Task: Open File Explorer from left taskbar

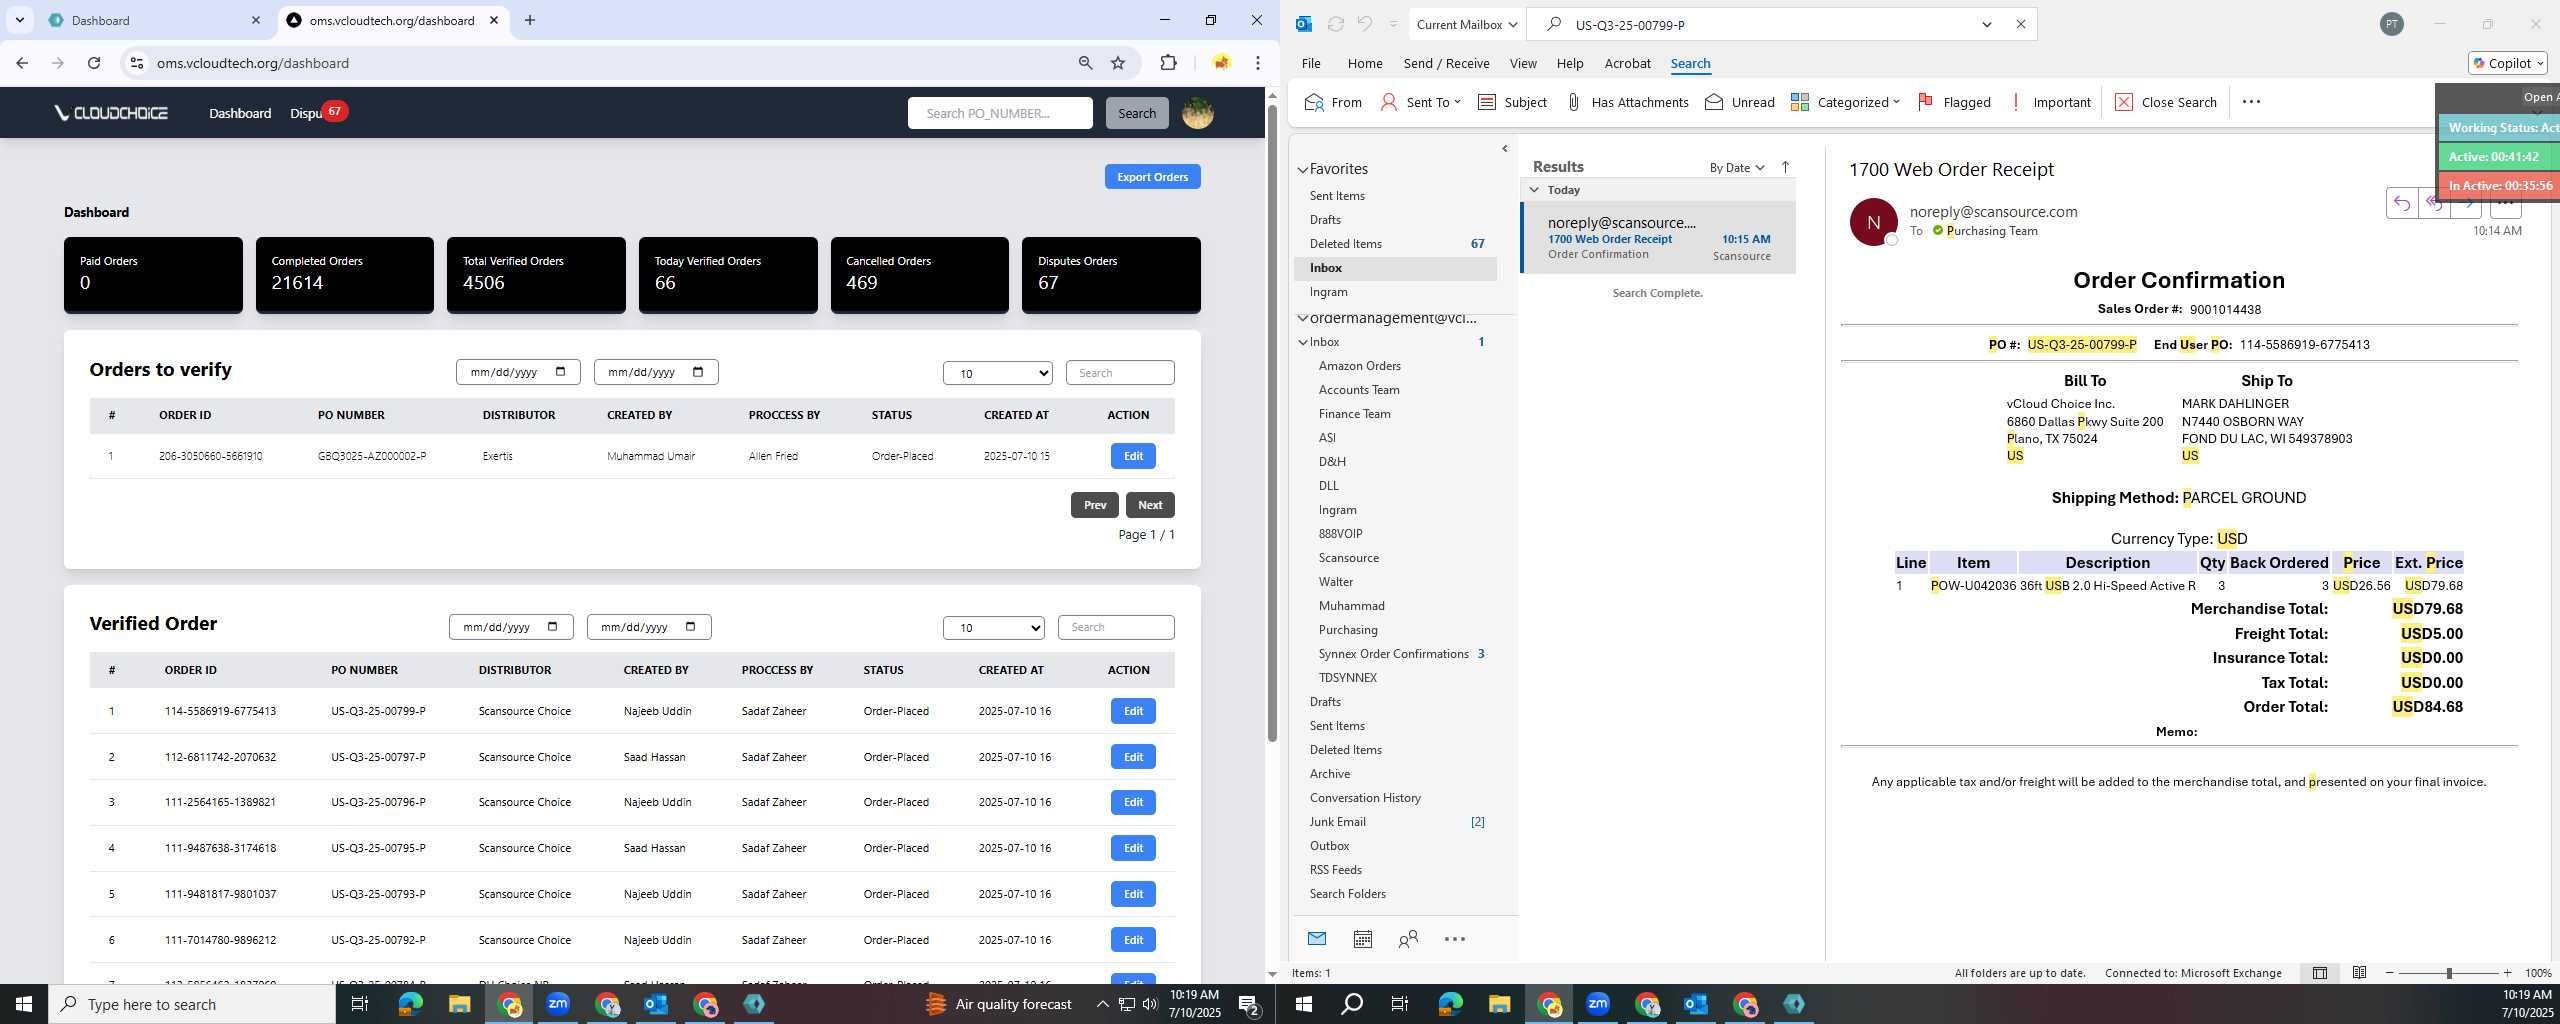Action: (459, 1004)
